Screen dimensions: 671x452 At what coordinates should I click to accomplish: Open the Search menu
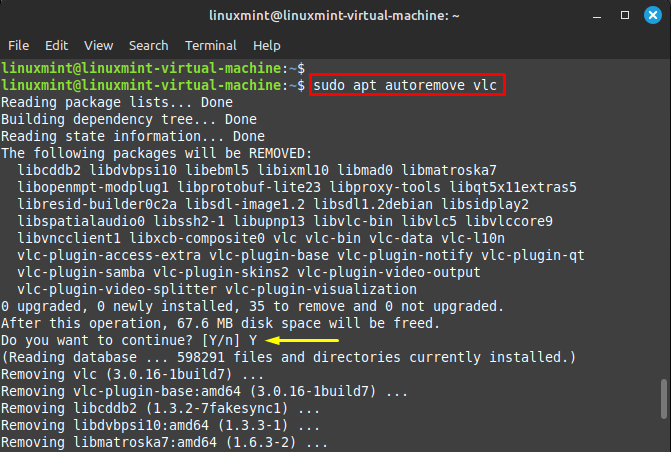148,46
